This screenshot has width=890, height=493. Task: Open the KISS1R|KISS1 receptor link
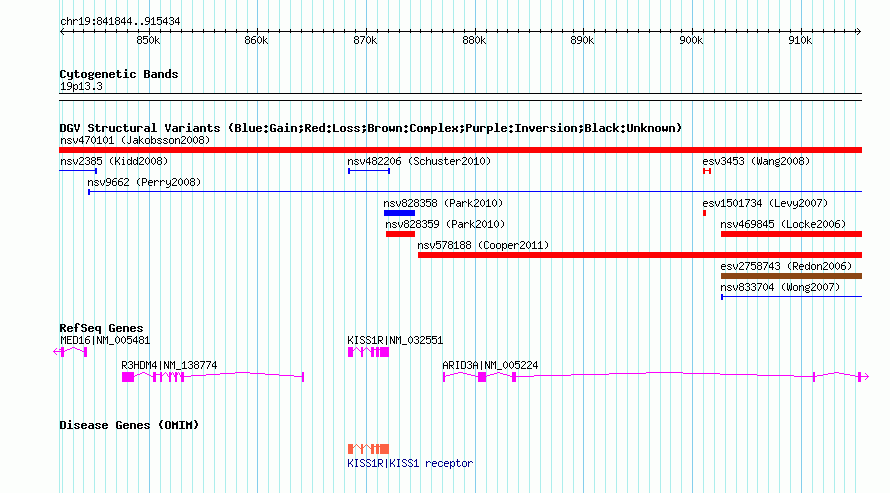pyautogui.click(x=410, y=463)
